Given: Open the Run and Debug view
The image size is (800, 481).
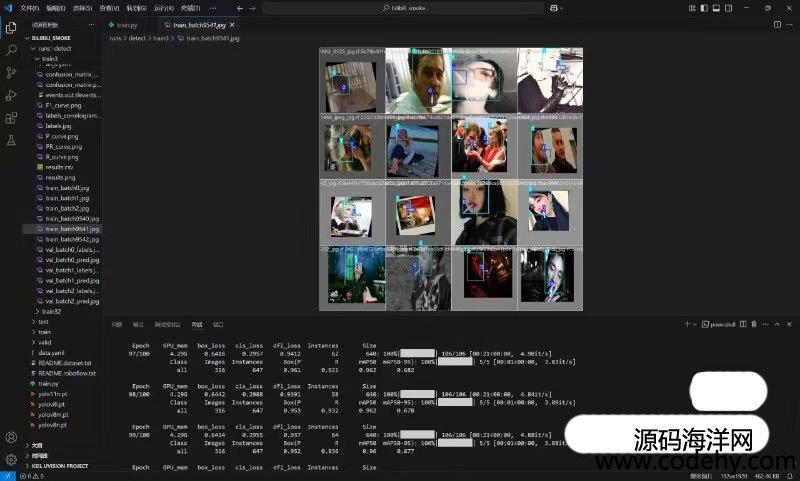Looking at the screenshot, I should coord(11,95).
